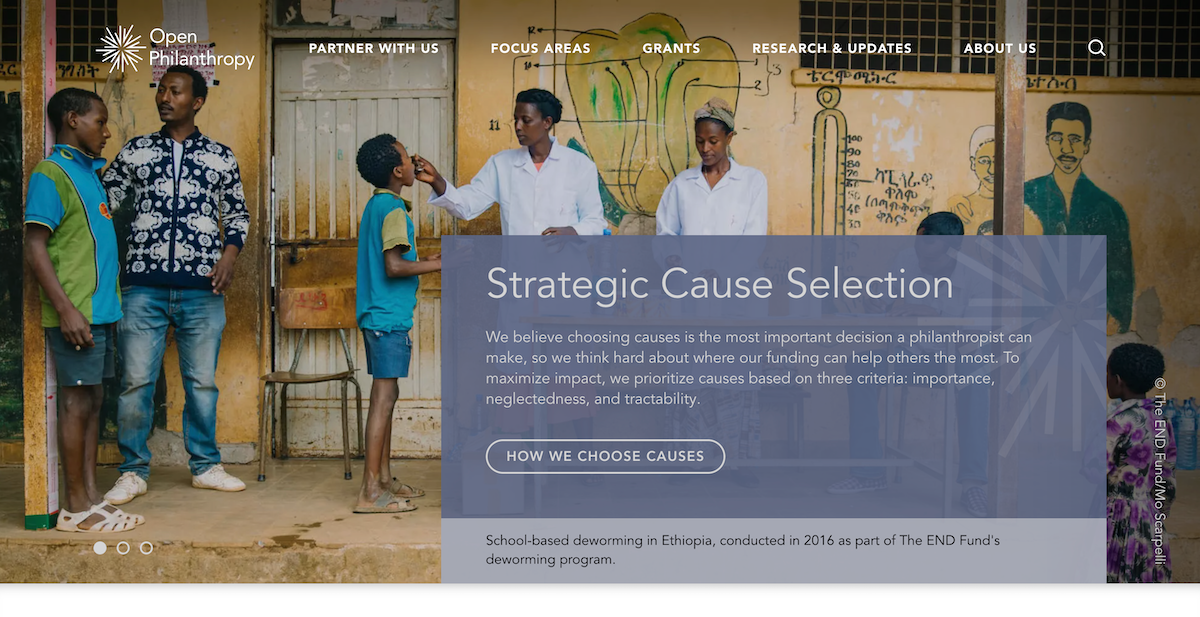Go to the Grants page
The width and height of the screenshot is (1200, 617).
[671, 48]
